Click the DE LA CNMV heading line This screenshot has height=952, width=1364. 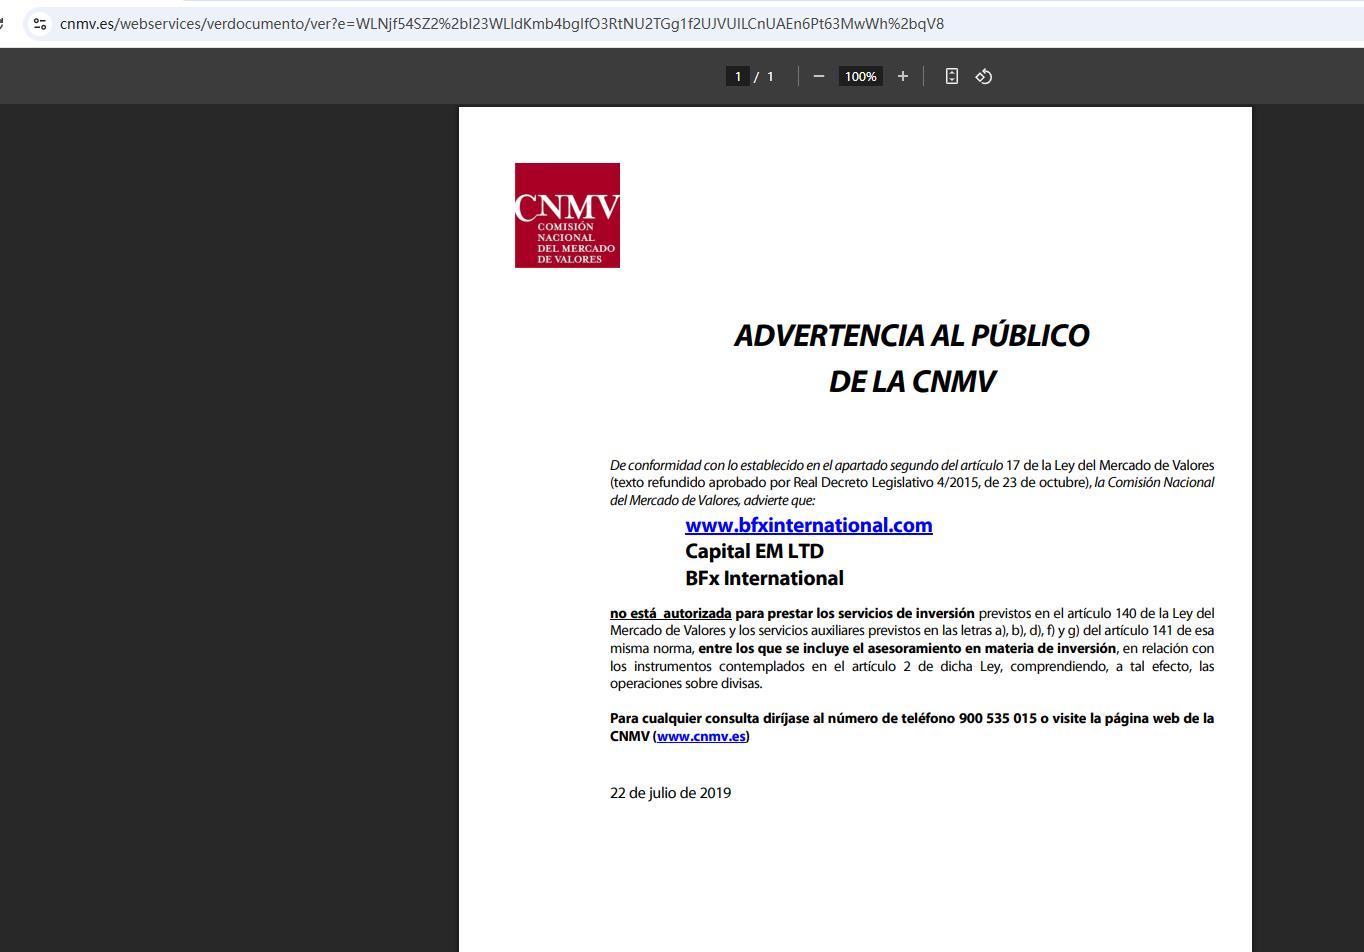pyautogui.click(x=911, y=382)
